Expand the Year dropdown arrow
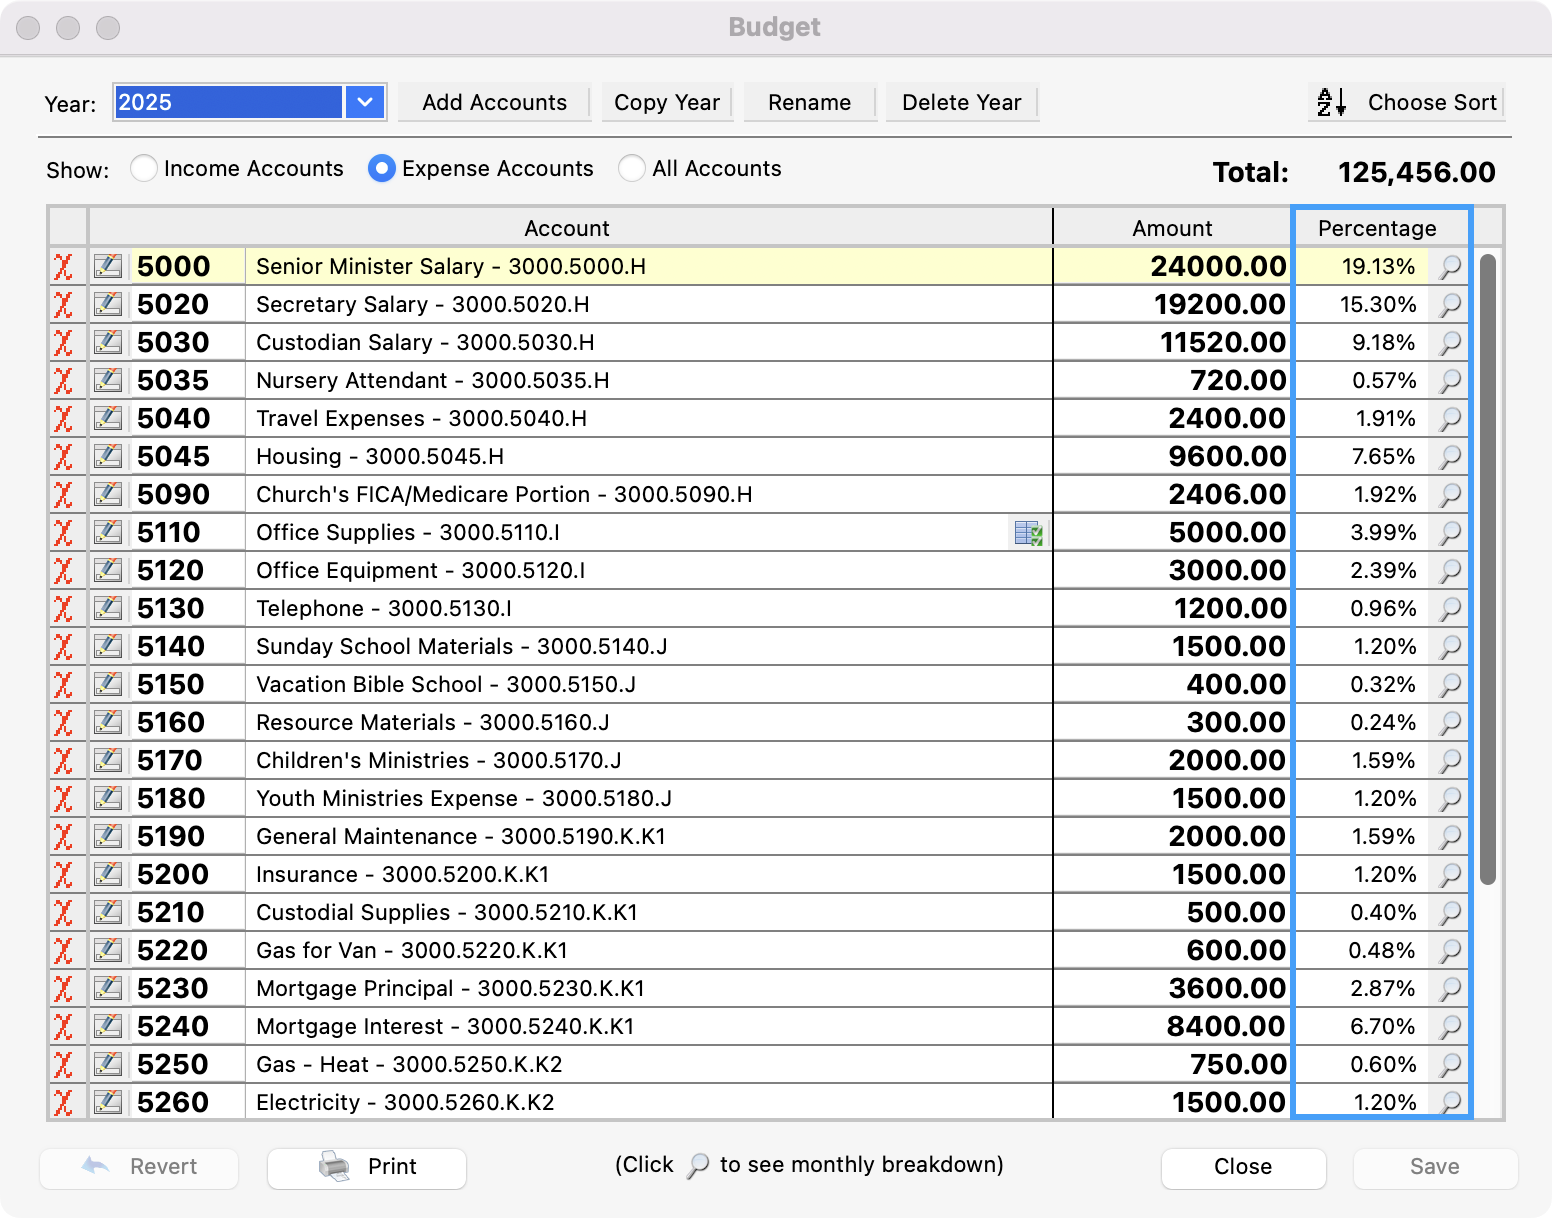Image resolution: width=1552 pixels, height=1218 pixels. (x=365, y=102)
